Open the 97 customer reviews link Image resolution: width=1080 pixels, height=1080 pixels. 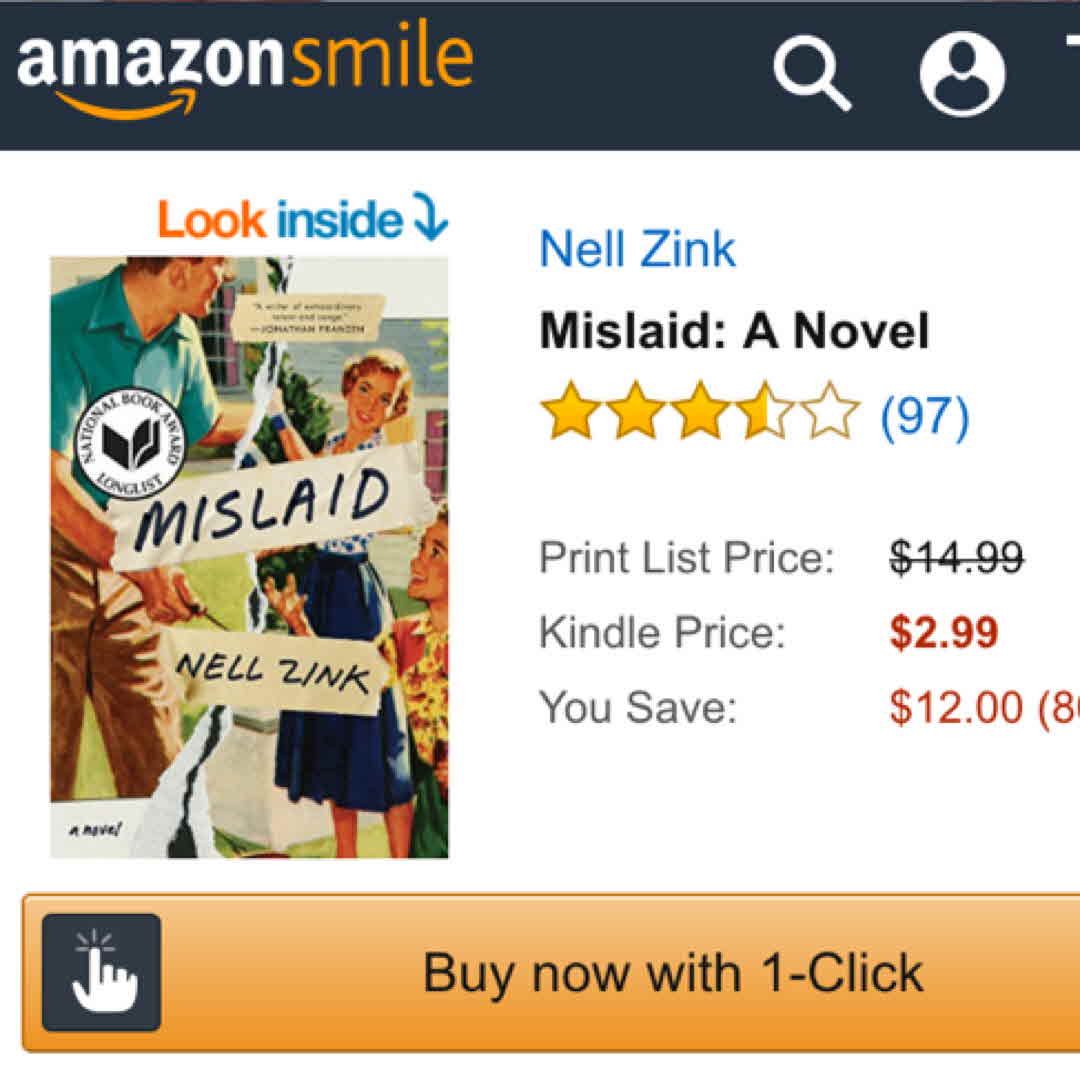pyautogui.click(x=925, y=412)
